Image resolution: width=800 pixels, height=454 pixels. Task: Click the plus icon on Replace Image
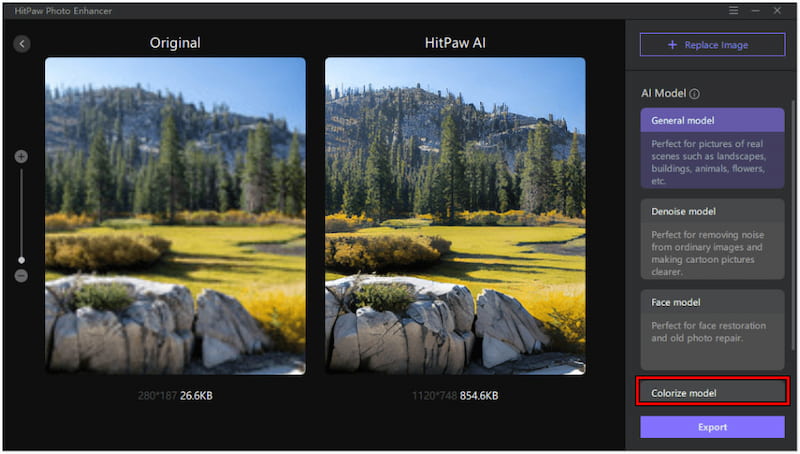coord(672,45)
